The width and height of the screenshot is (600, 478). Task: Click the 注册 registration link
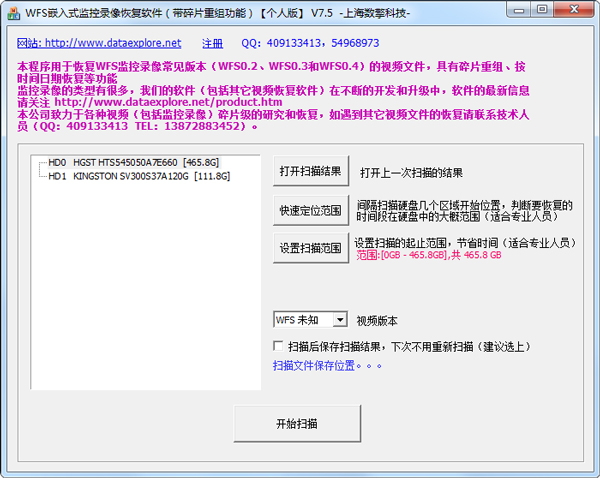click(x=213, y=44)
